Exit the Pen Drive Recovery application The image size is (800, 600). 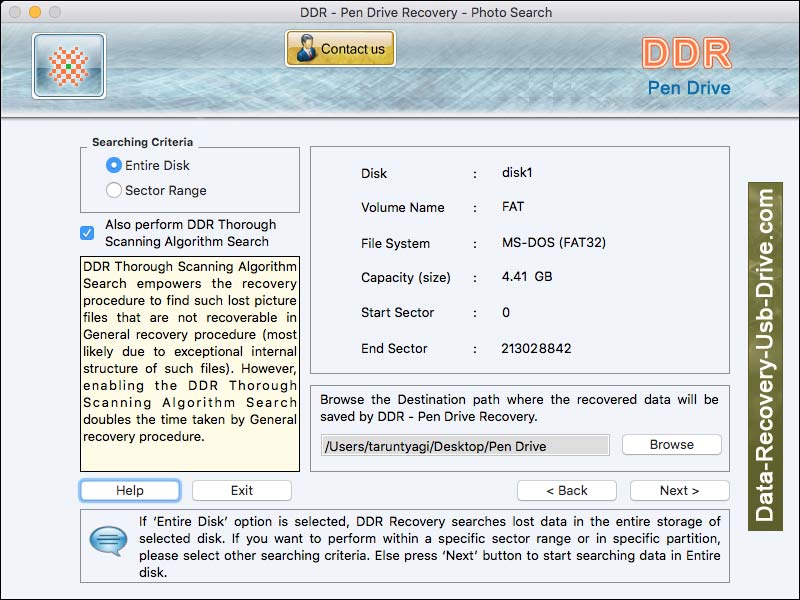click(241, 490)
